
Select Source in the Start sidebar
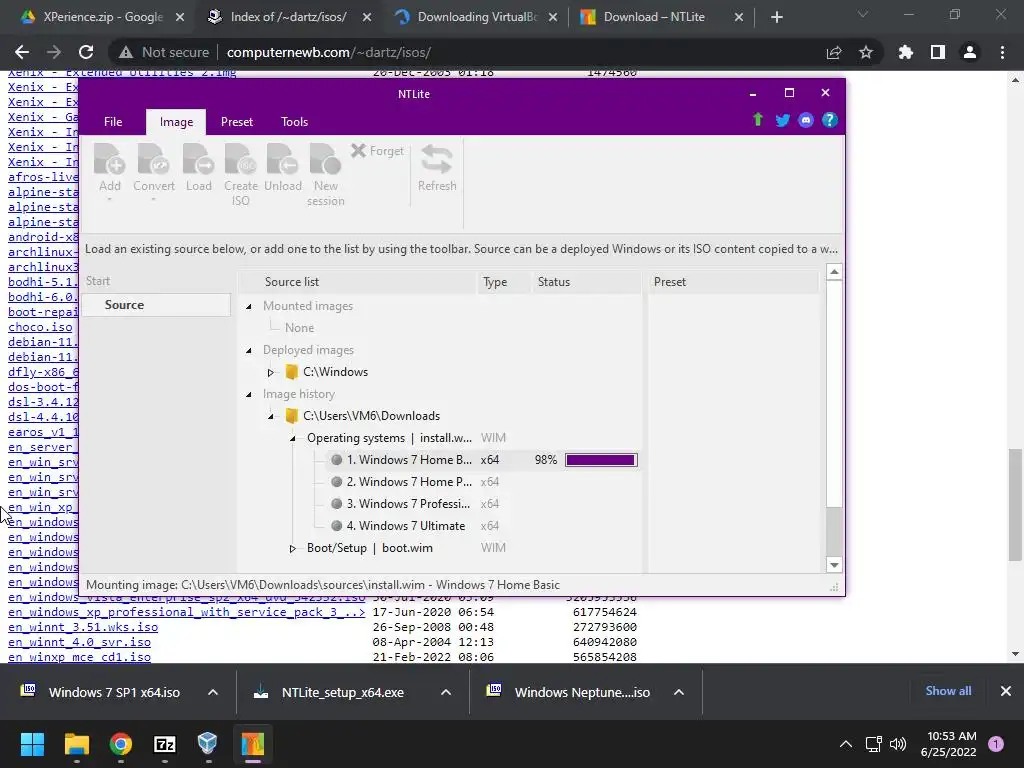pyautogui.click(x=156, y=305)
